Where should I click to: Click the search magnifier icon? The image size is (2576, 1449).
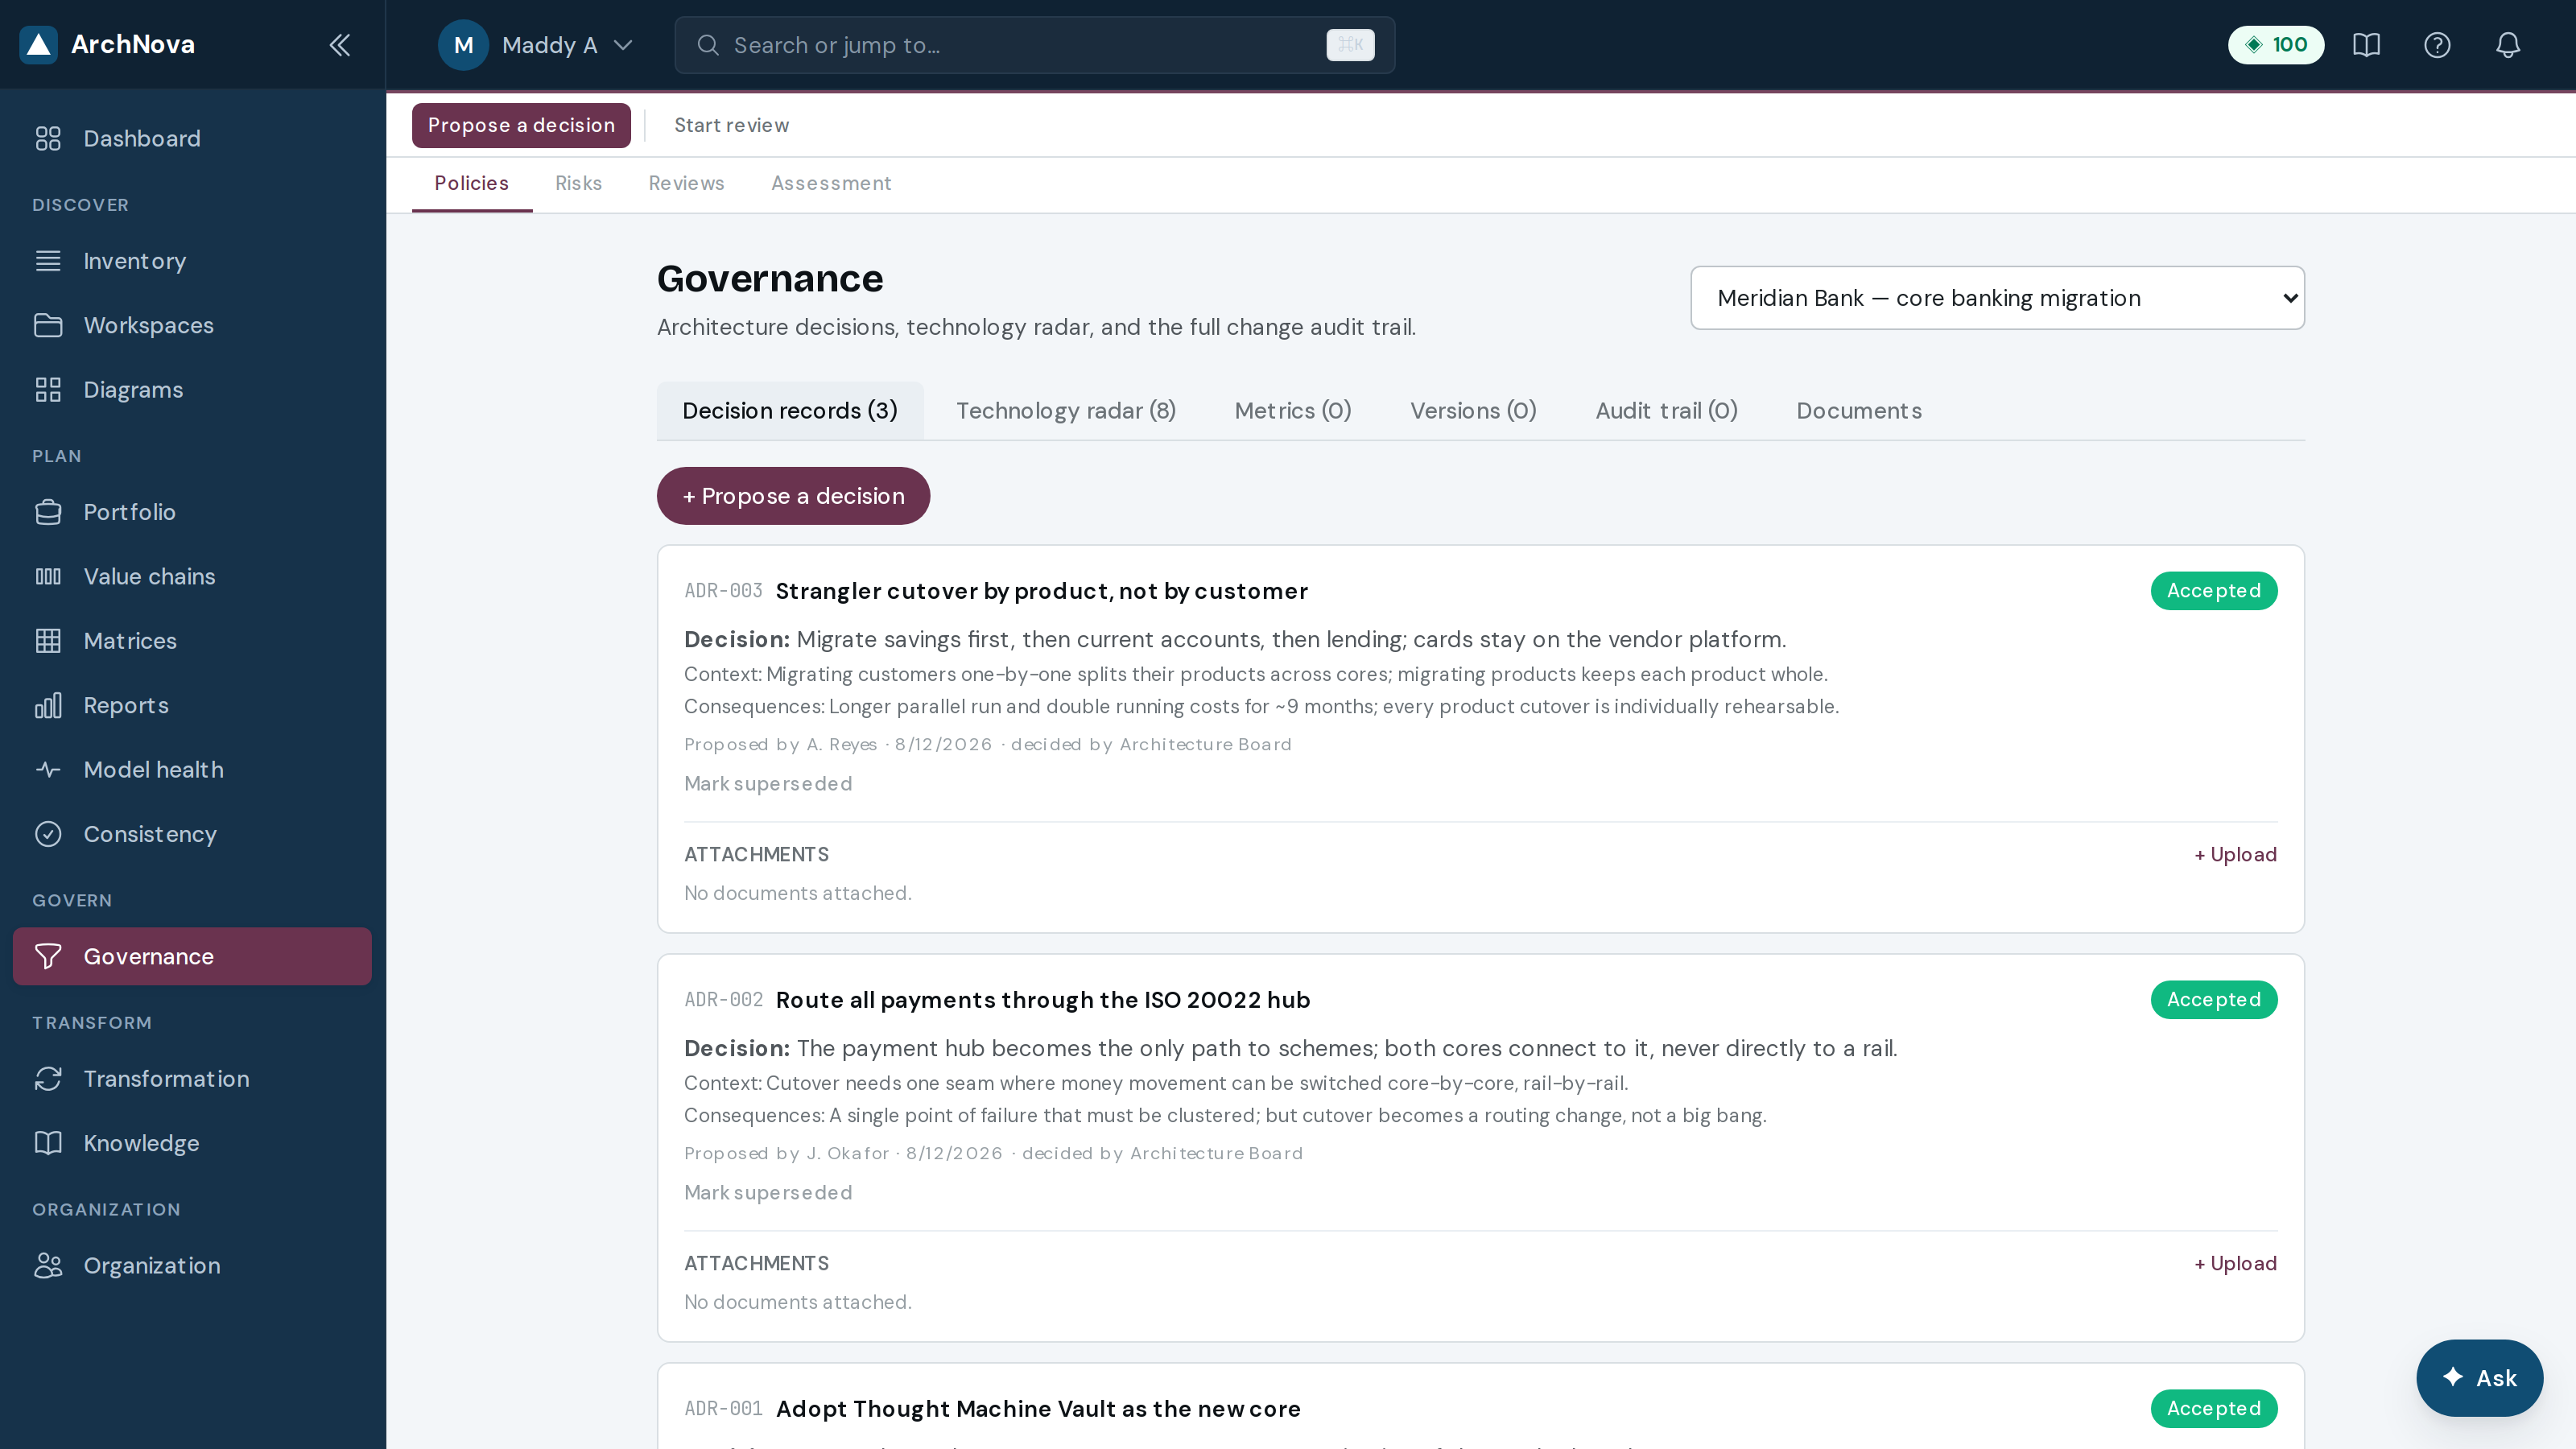click(708, 45)
